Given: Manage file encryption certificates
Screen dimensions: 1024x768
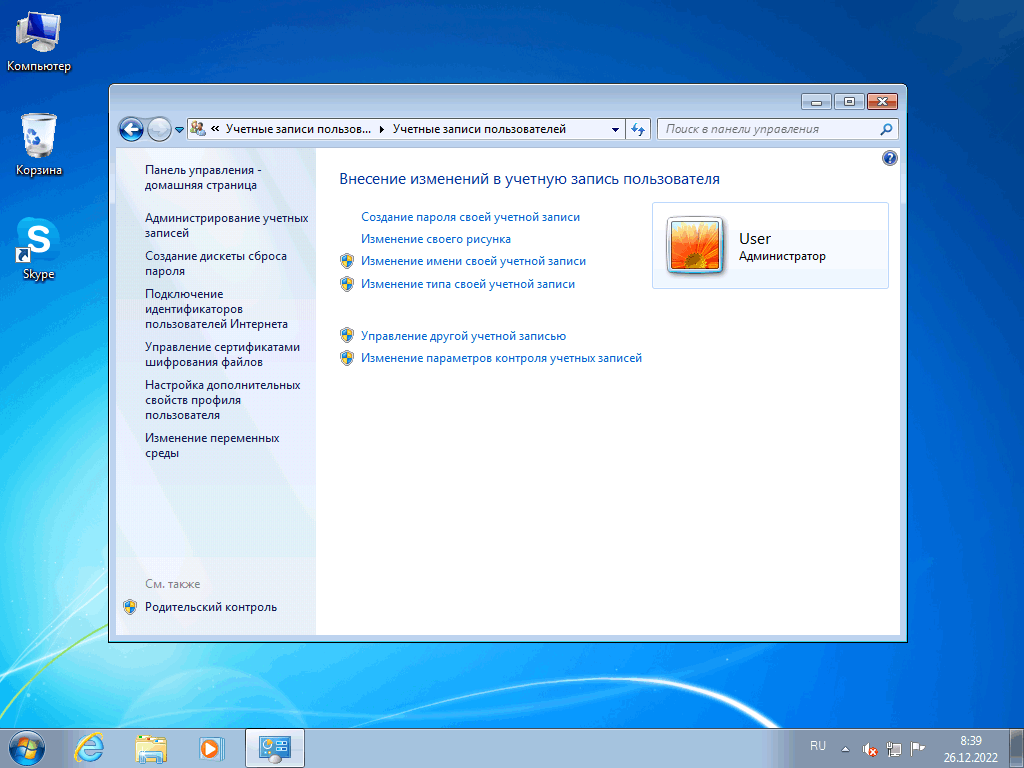Looking at the screenshot, I should point(222,355).
